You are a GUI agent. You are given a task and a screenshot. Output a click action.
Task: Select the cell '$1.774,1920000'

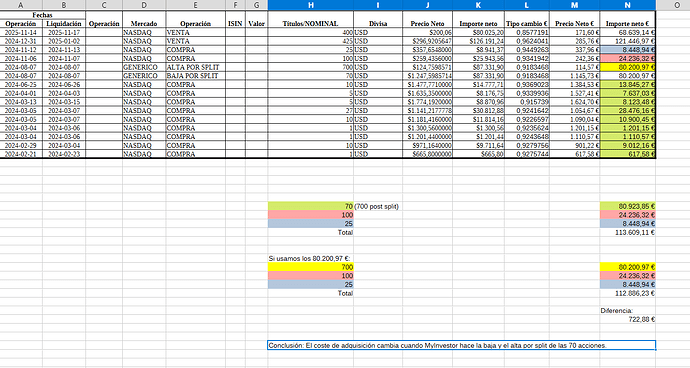coord(427,102)
